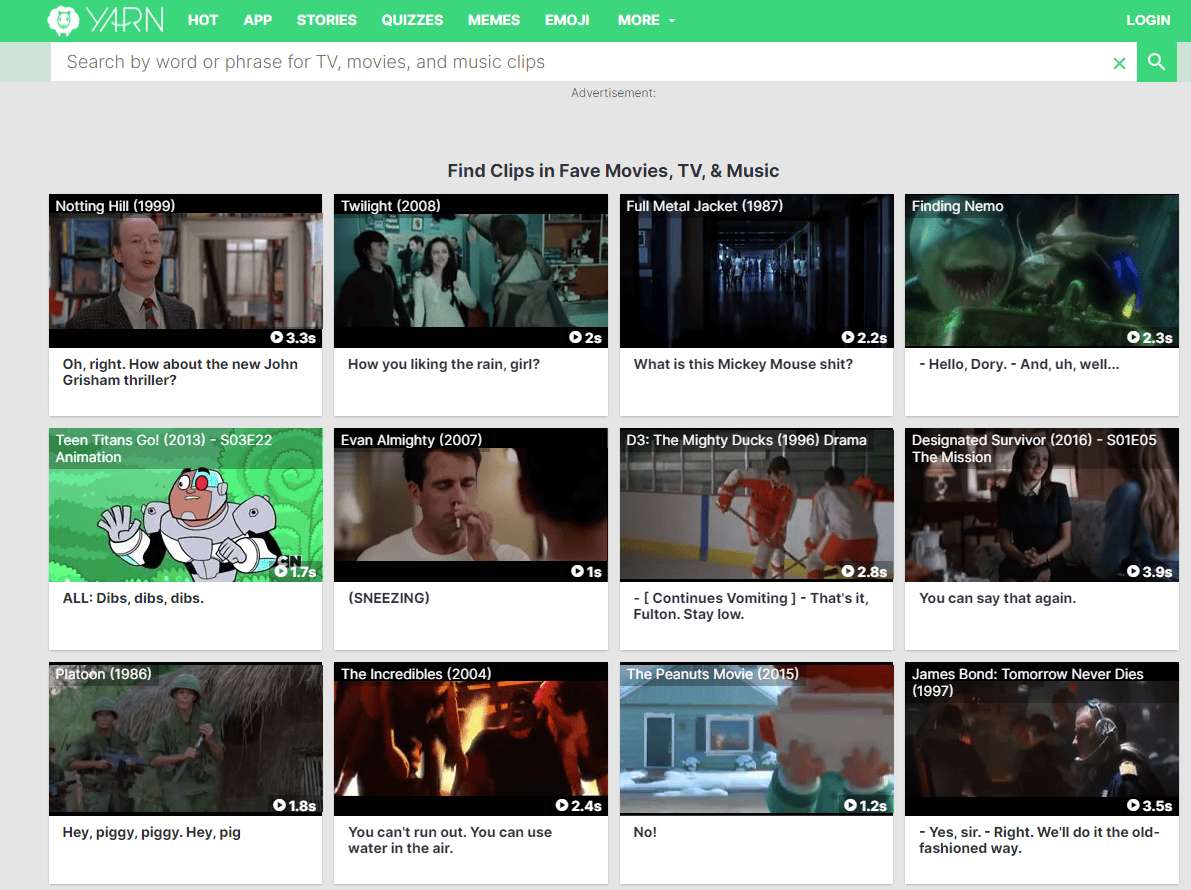Hit play icon on Full Metal Jacket clip
Viewport: 1191px width, 890px height.
(x=848, y=338)
